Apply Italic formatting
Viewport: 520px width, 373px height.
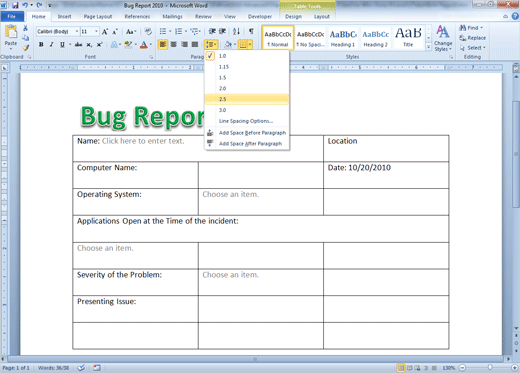[51, 44]
